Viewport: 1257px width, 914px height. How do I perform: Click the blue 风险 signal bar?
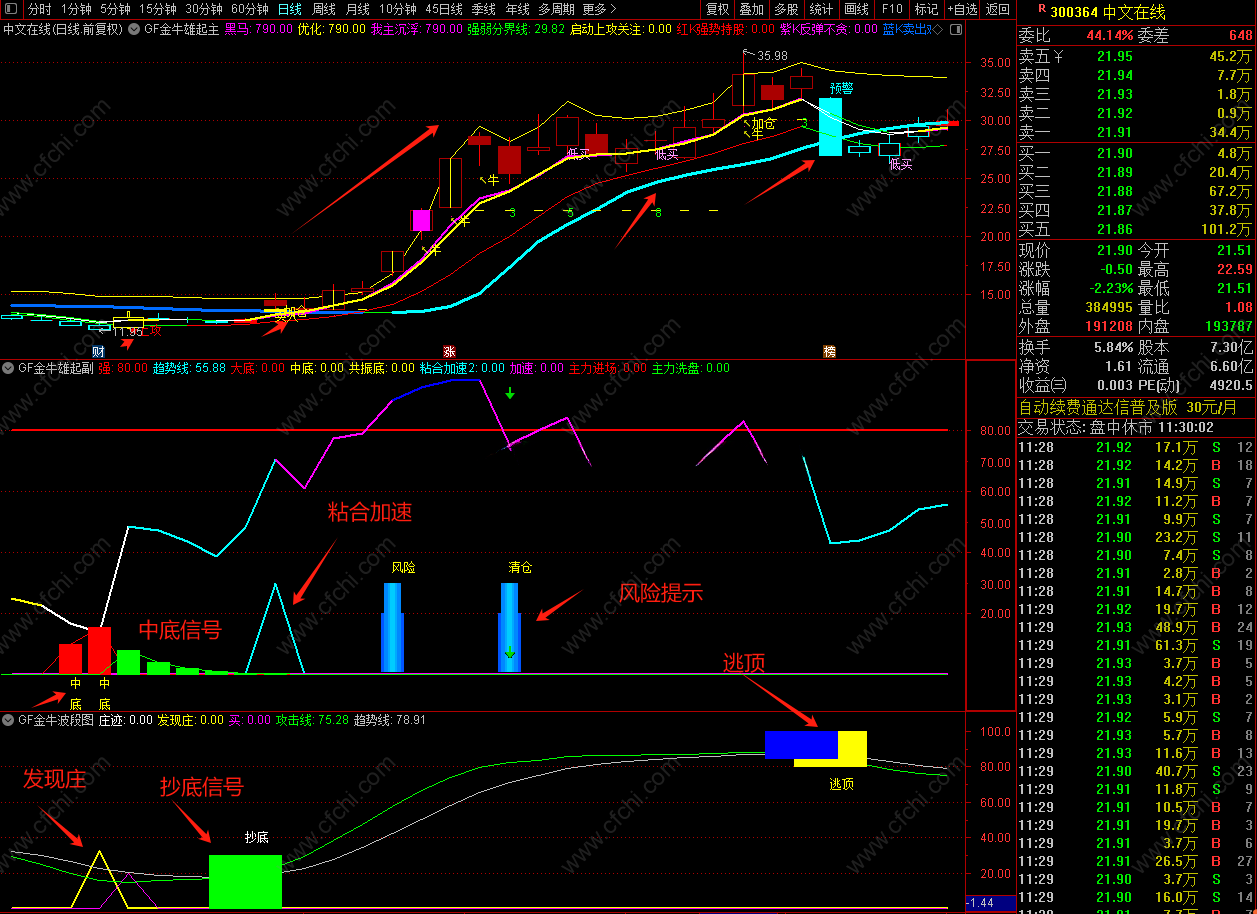coord(392,627)
